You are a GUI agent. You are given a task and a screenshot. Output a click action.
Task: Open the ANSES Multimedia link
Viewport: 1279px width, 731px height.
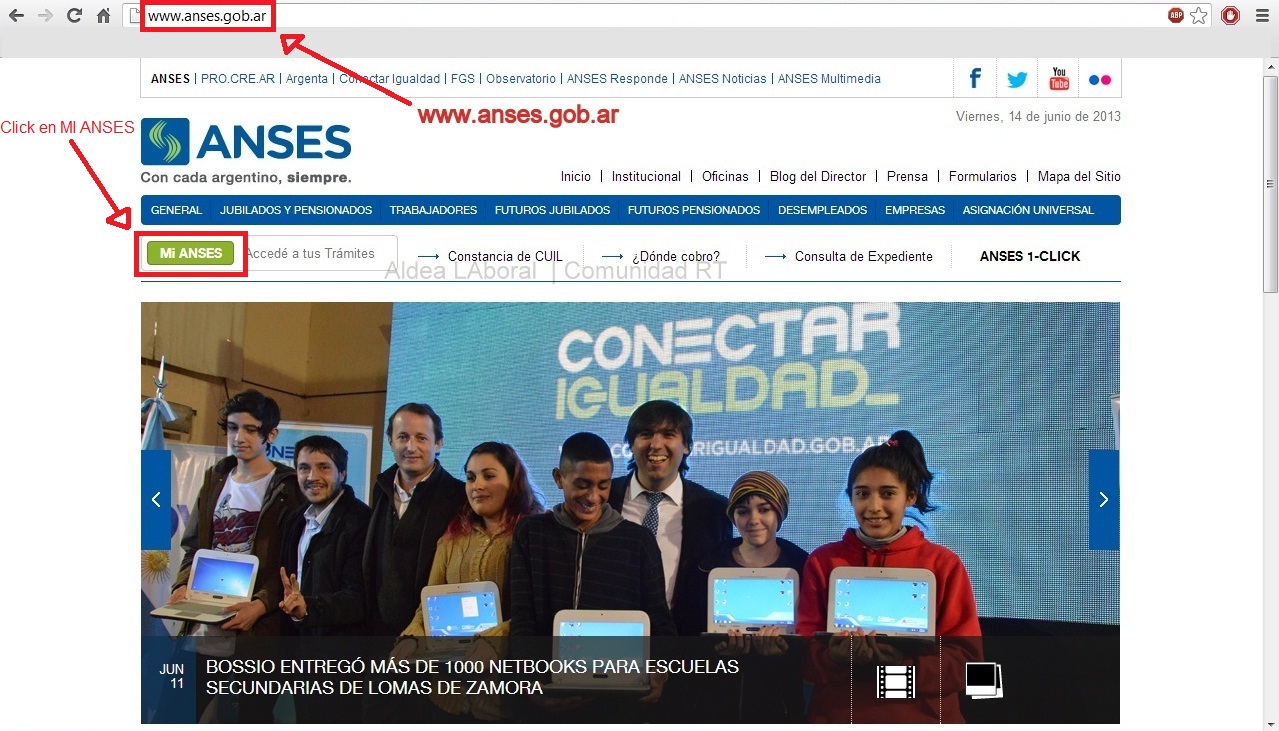tap(829, 79)
